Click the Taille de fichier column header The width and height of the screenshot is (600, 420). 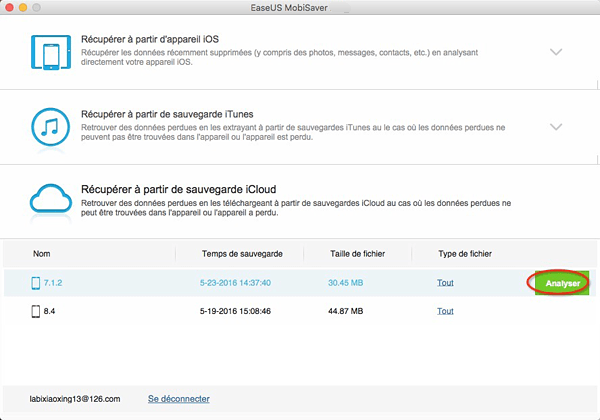[x=357, y=254]
